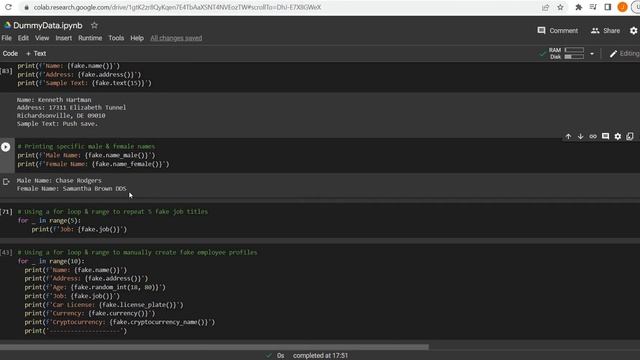Select cell [43] execution count

[6, 252]
